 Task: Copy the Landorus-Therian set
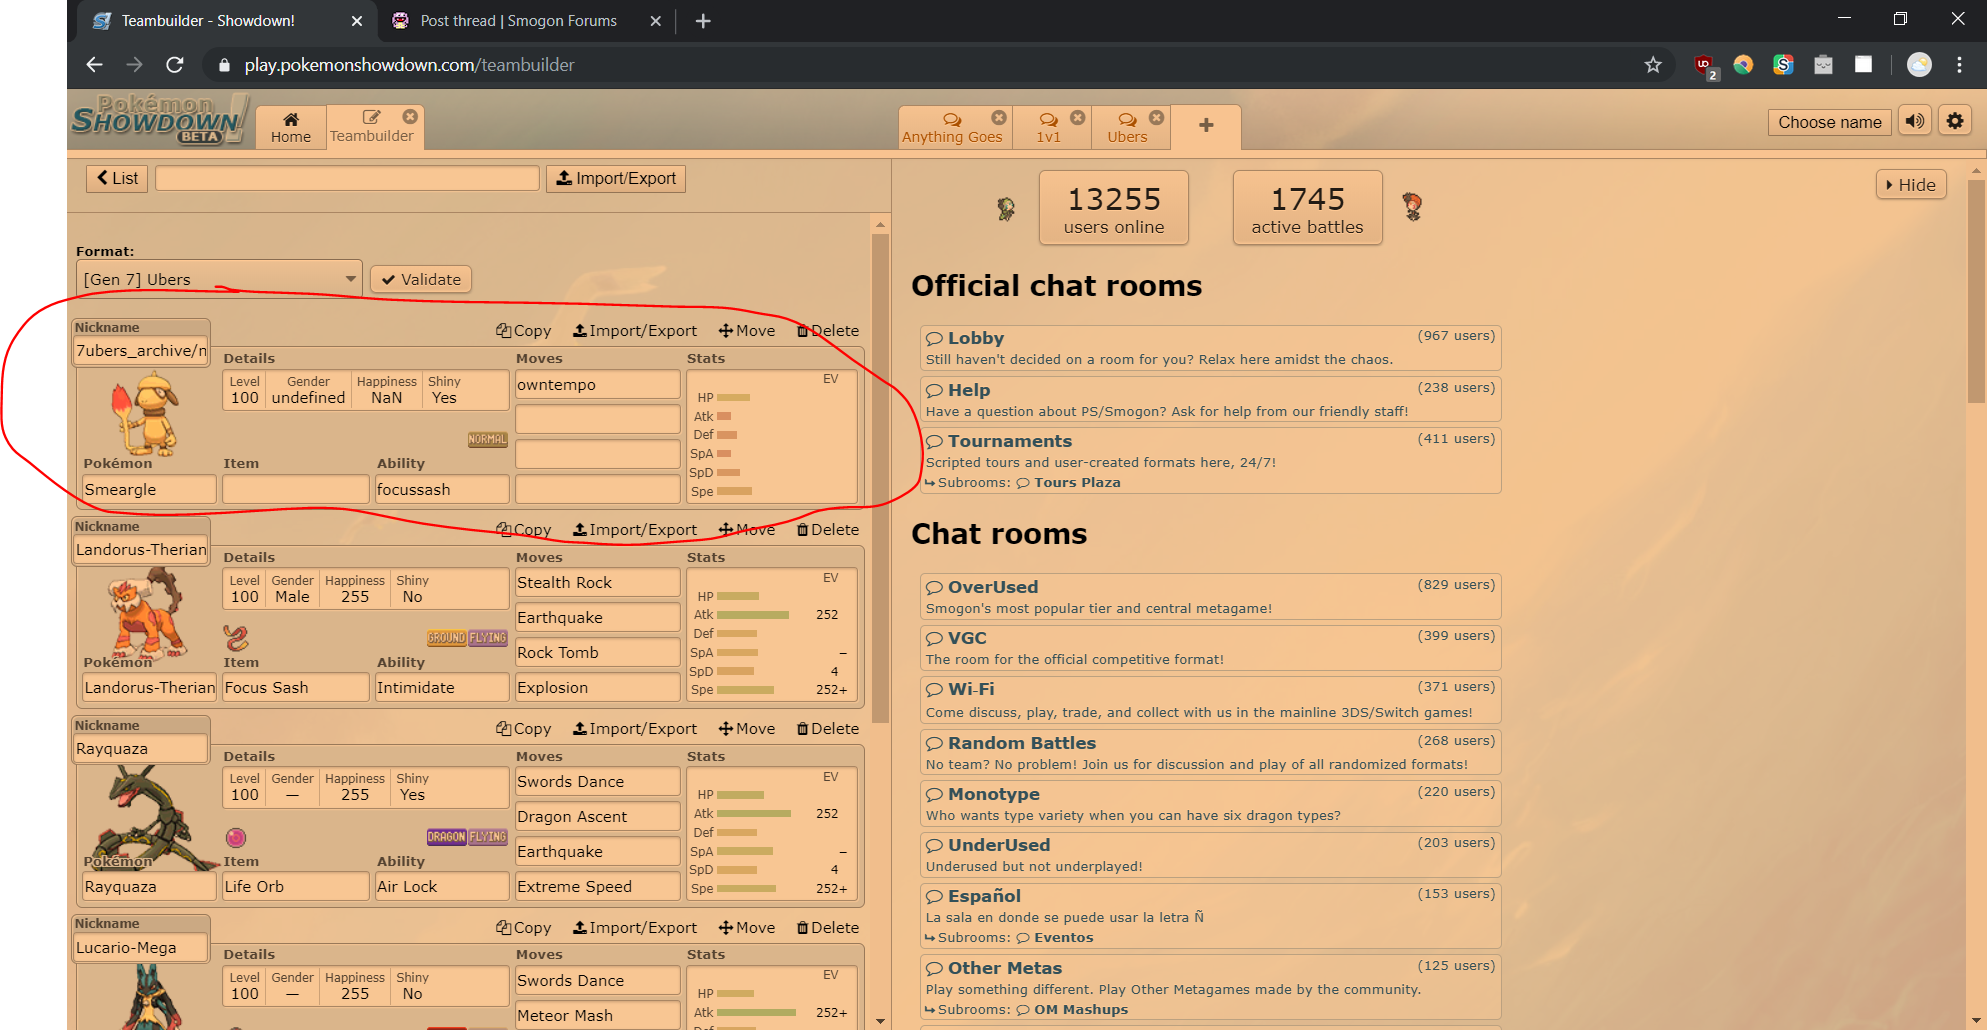[524, 530]
